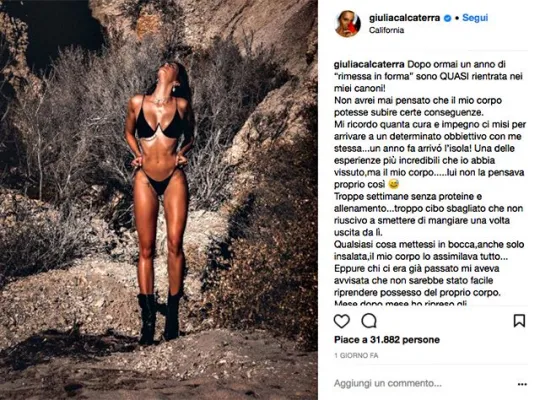The width and height of the screenshot is (540, 400).
Task: Follow the account with the Segui button
Action: [x=475, y=18]
